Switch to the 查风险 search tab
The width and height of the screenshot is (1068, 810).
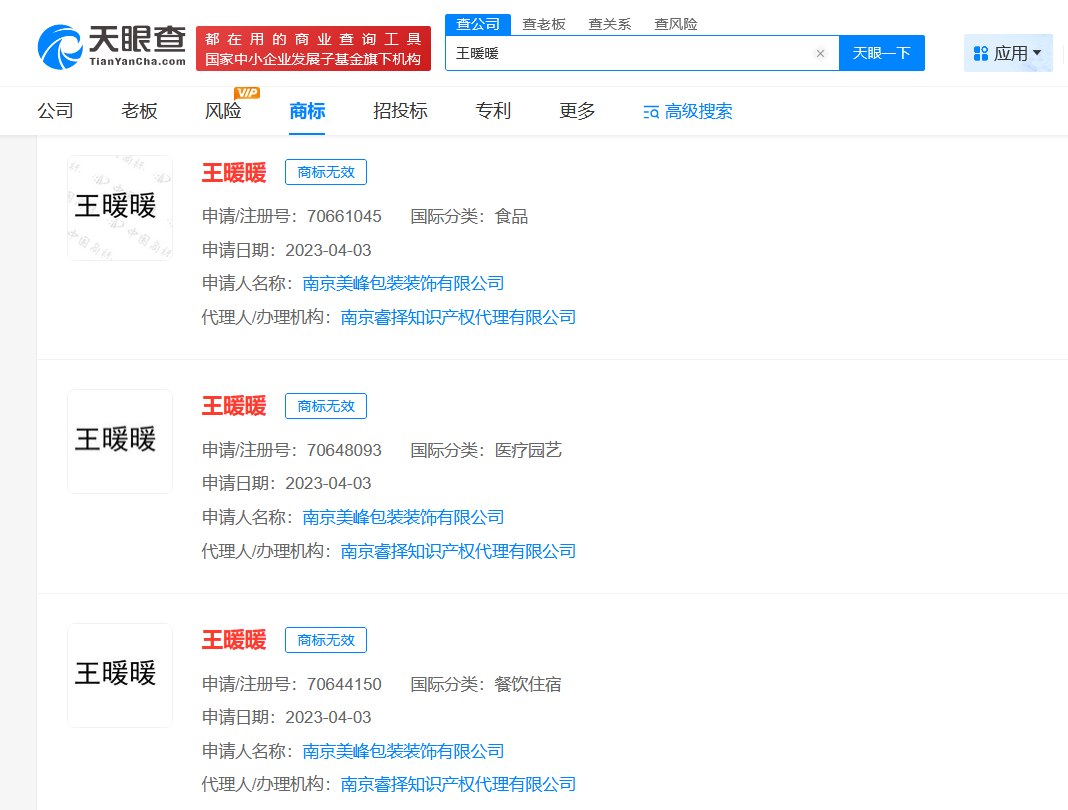(676, 24)
